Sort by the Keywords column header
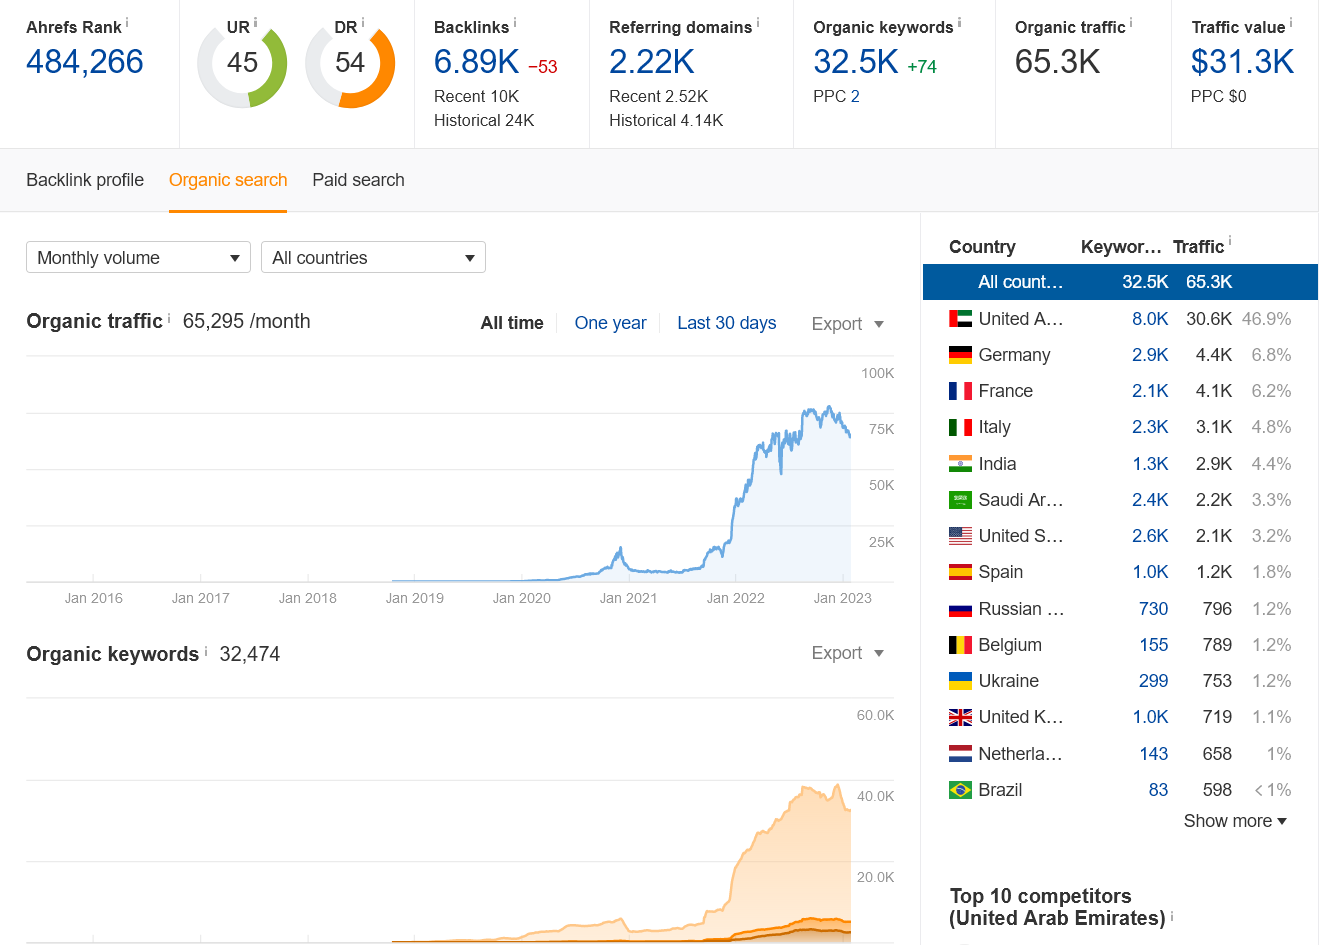 [x=1121, y=247]
